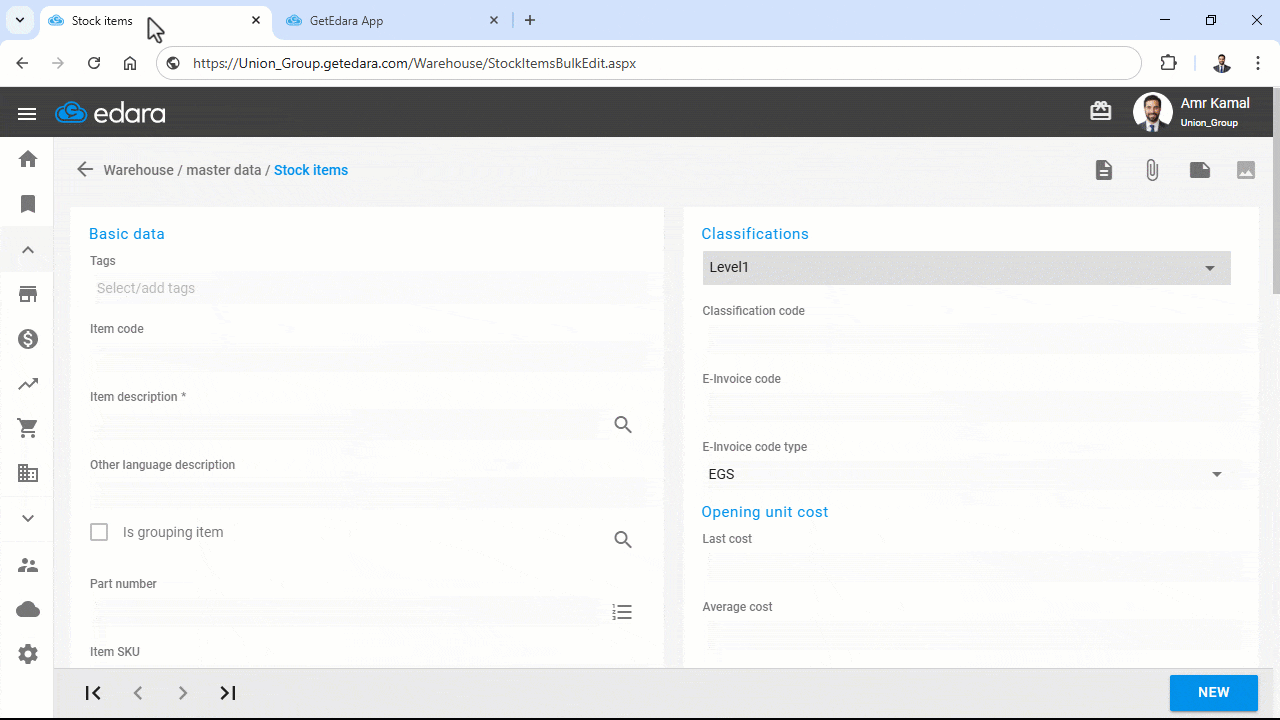Image resolution: width=1280 pixels, height=720 pixels.
Task: Open the store sidebar icon
Action: [28, 294]
